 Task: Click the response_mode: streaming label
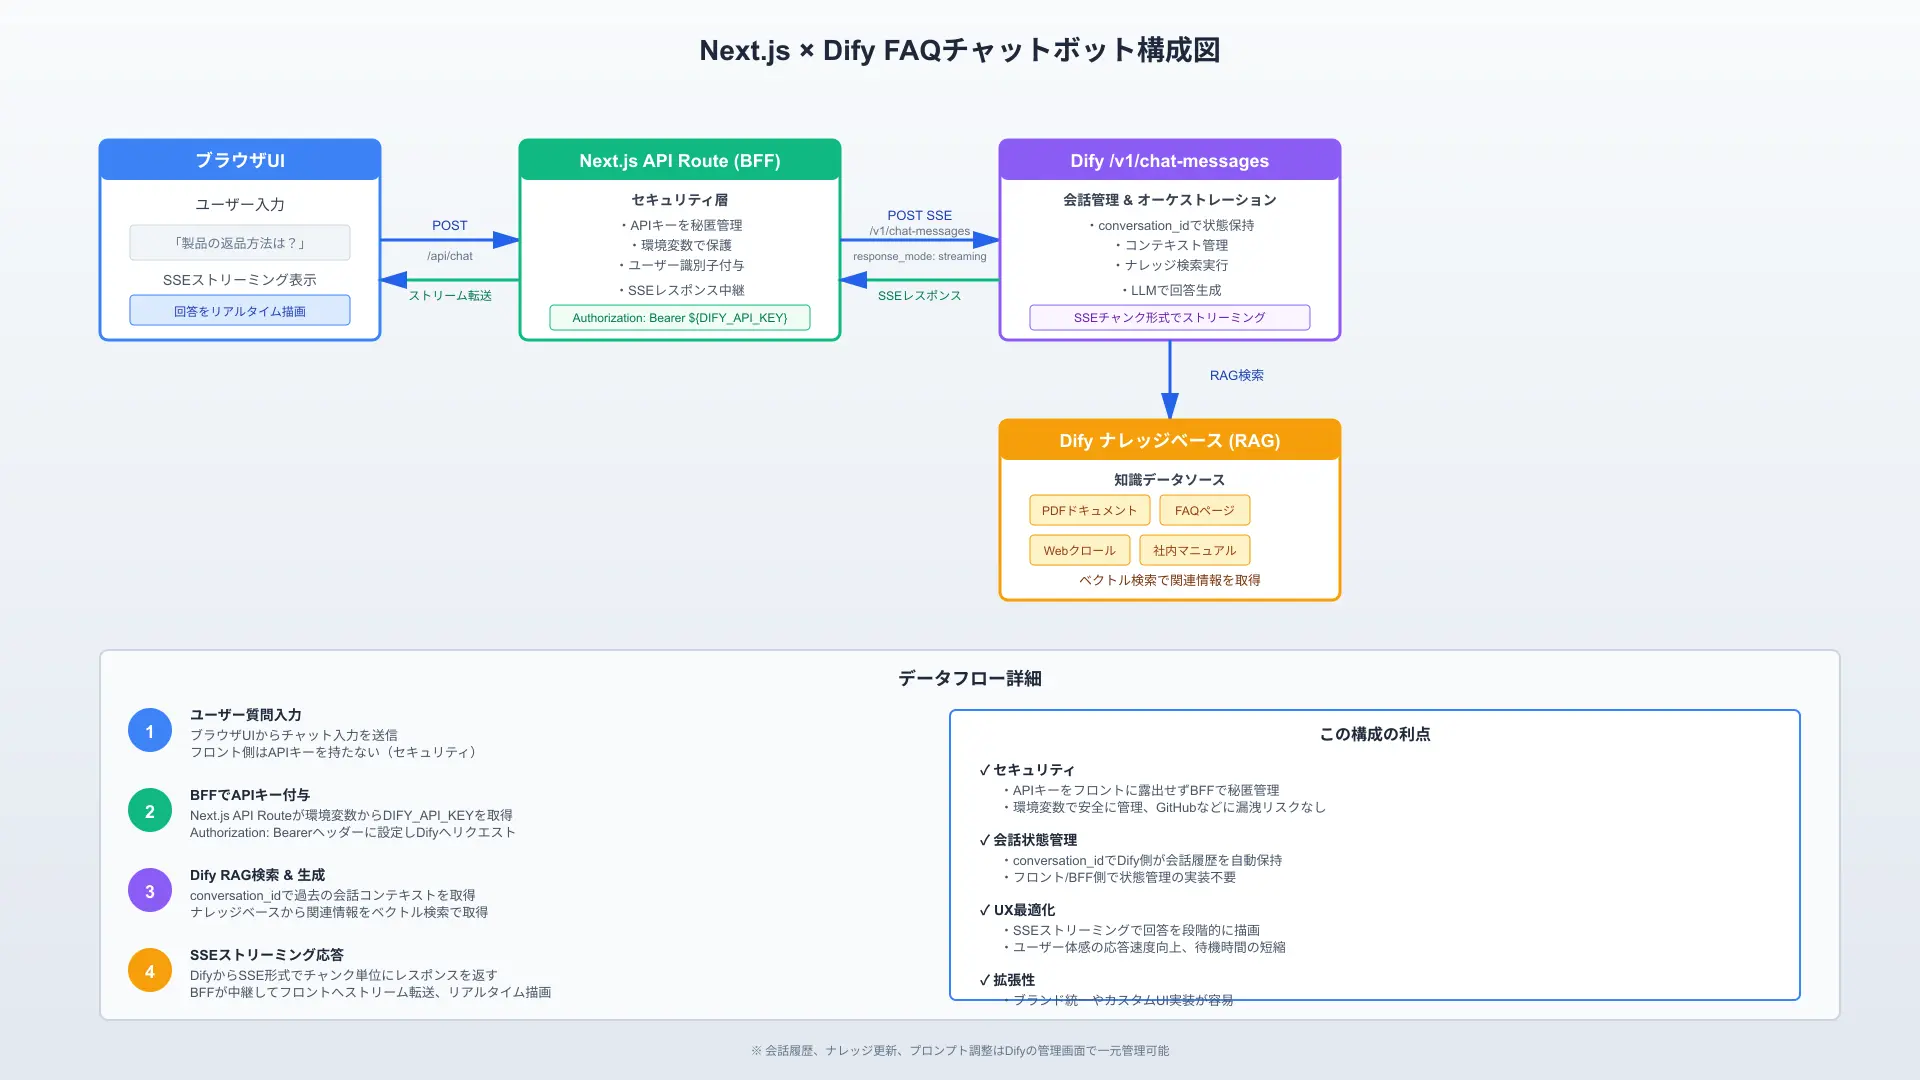point(920,257)
